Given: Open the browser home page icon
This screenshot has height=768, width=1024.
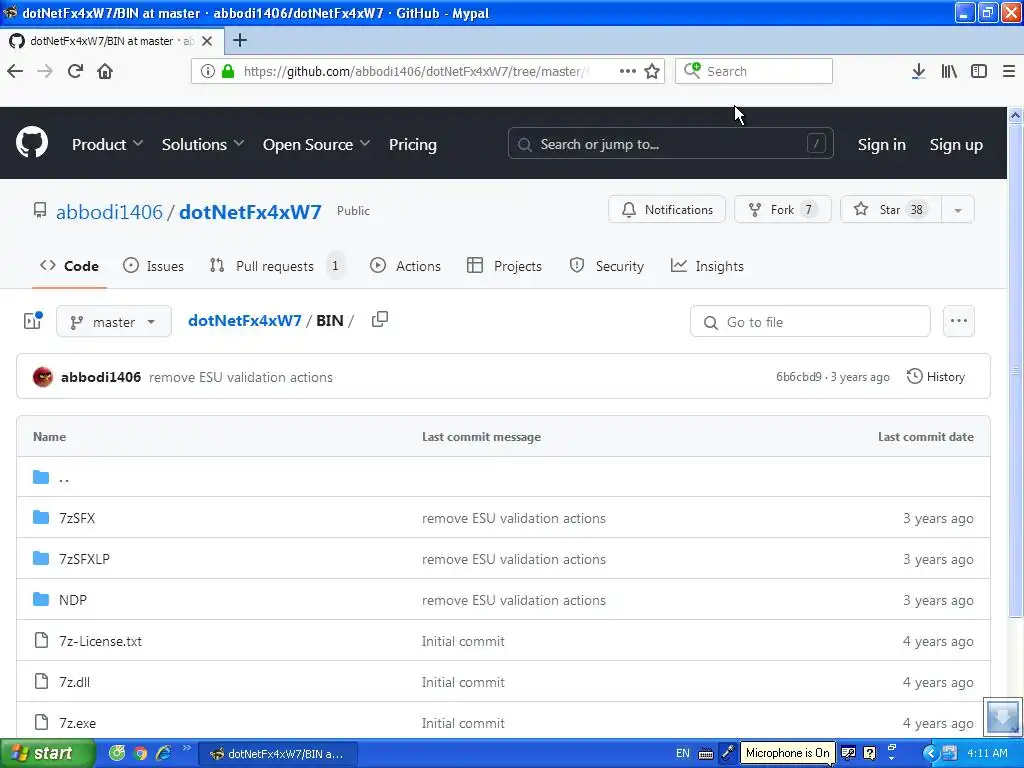Looking at the screenshot, I should click(x=105, y=71).
